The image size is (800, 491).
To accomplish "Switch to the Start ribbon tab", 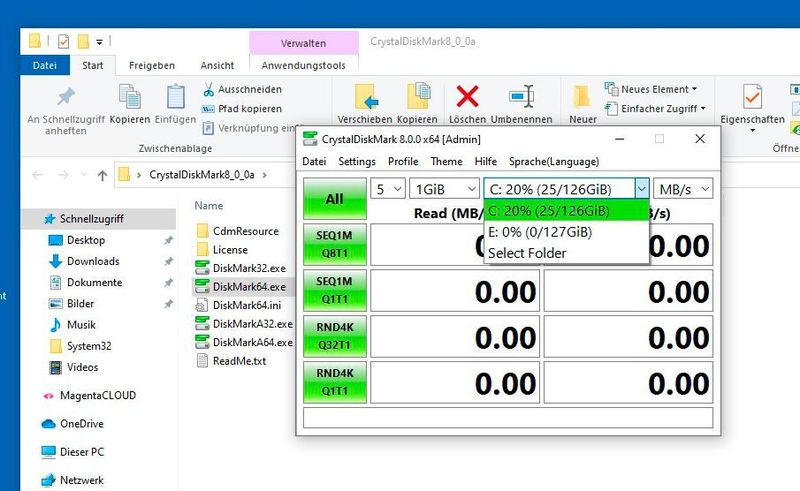I will pyautogui.click(x=92, y=65).
